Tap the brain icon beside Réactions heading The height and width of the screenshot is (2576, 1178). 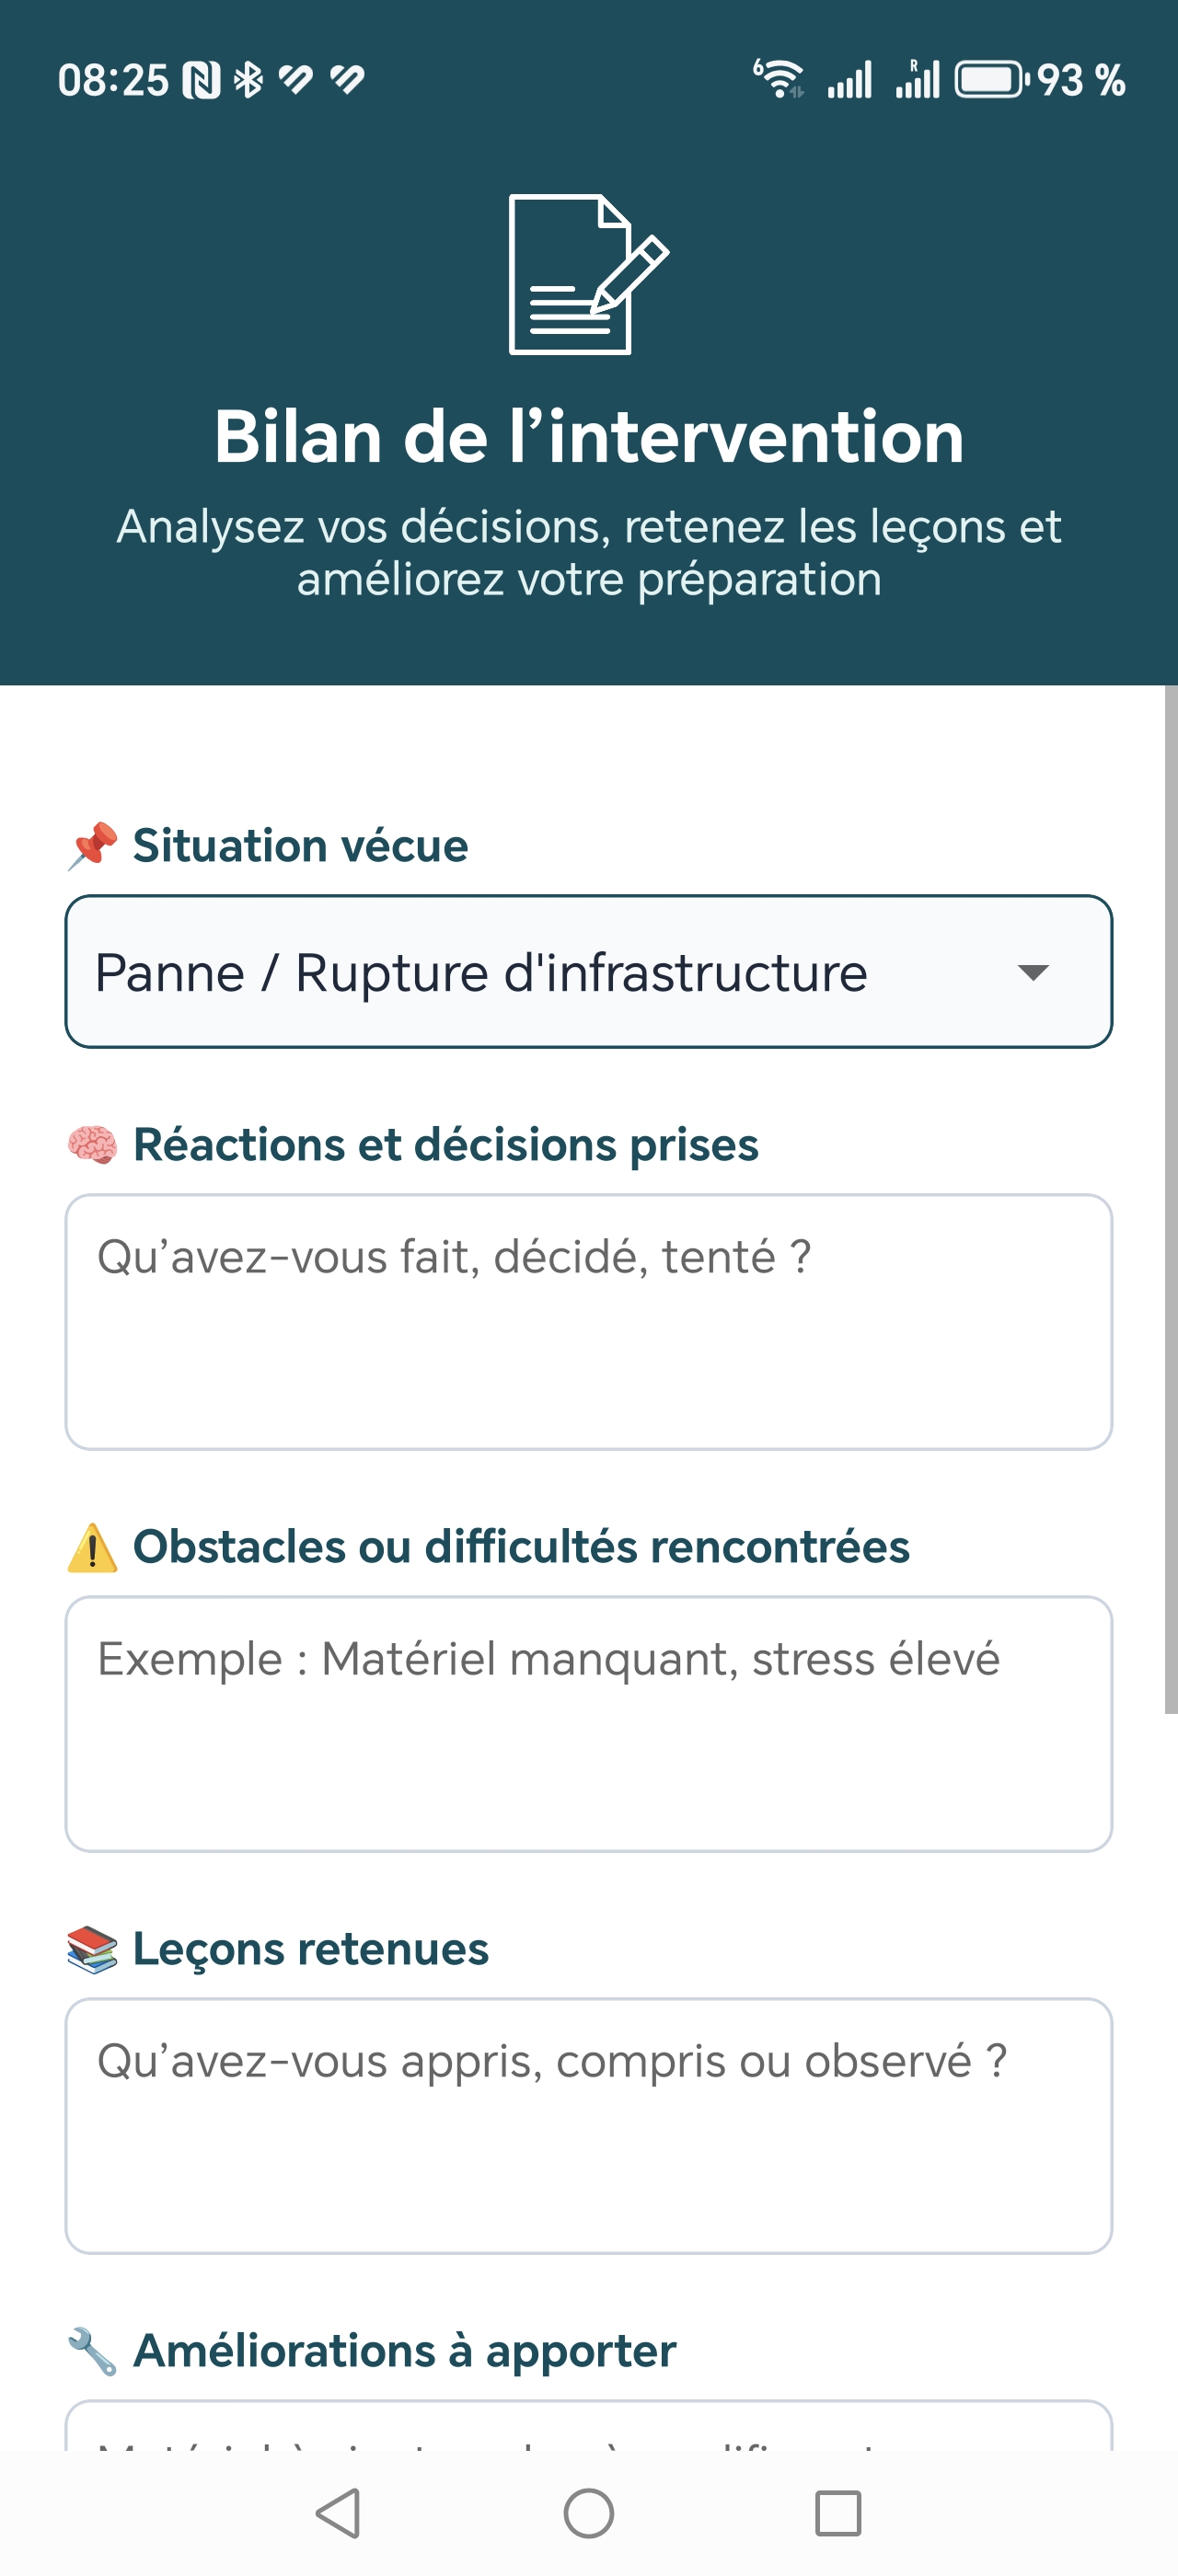[x=92, y=1145]
